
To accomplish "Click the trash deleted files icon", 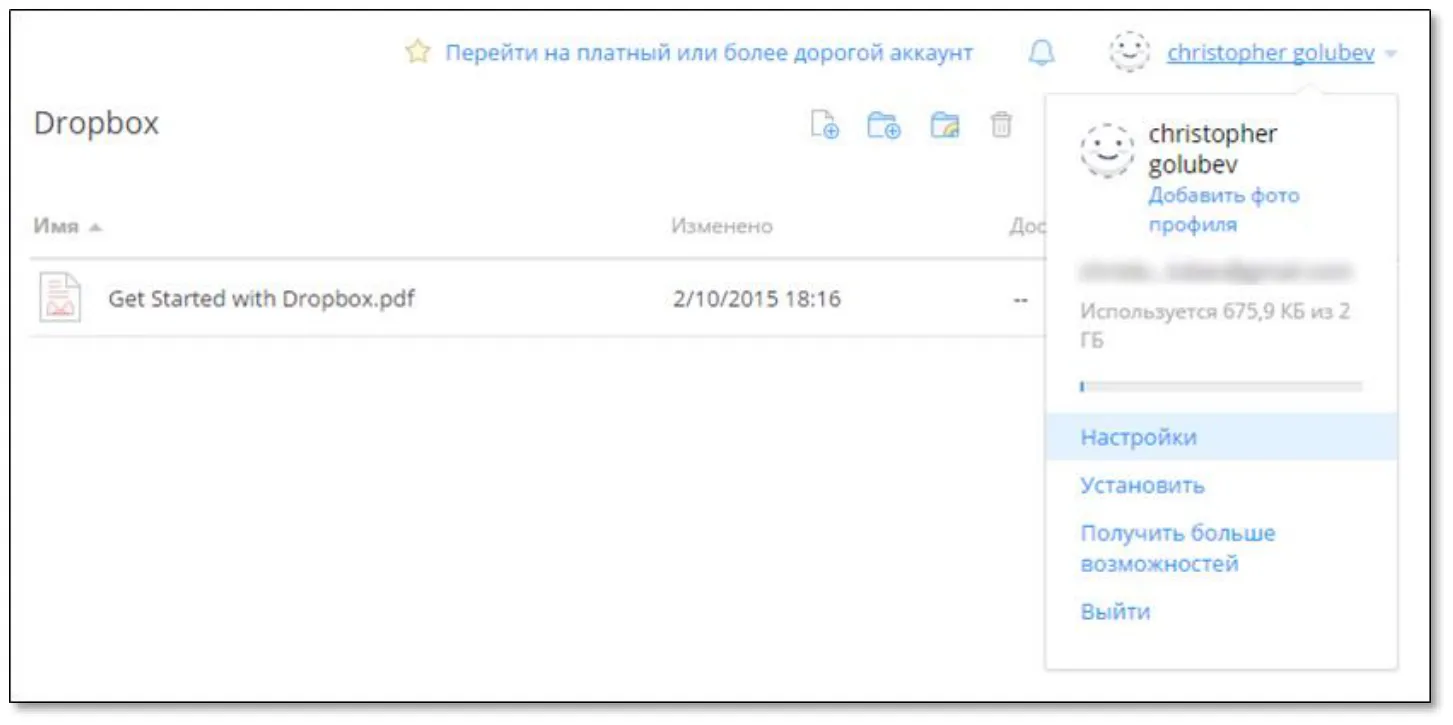I will click(1001, 125).
